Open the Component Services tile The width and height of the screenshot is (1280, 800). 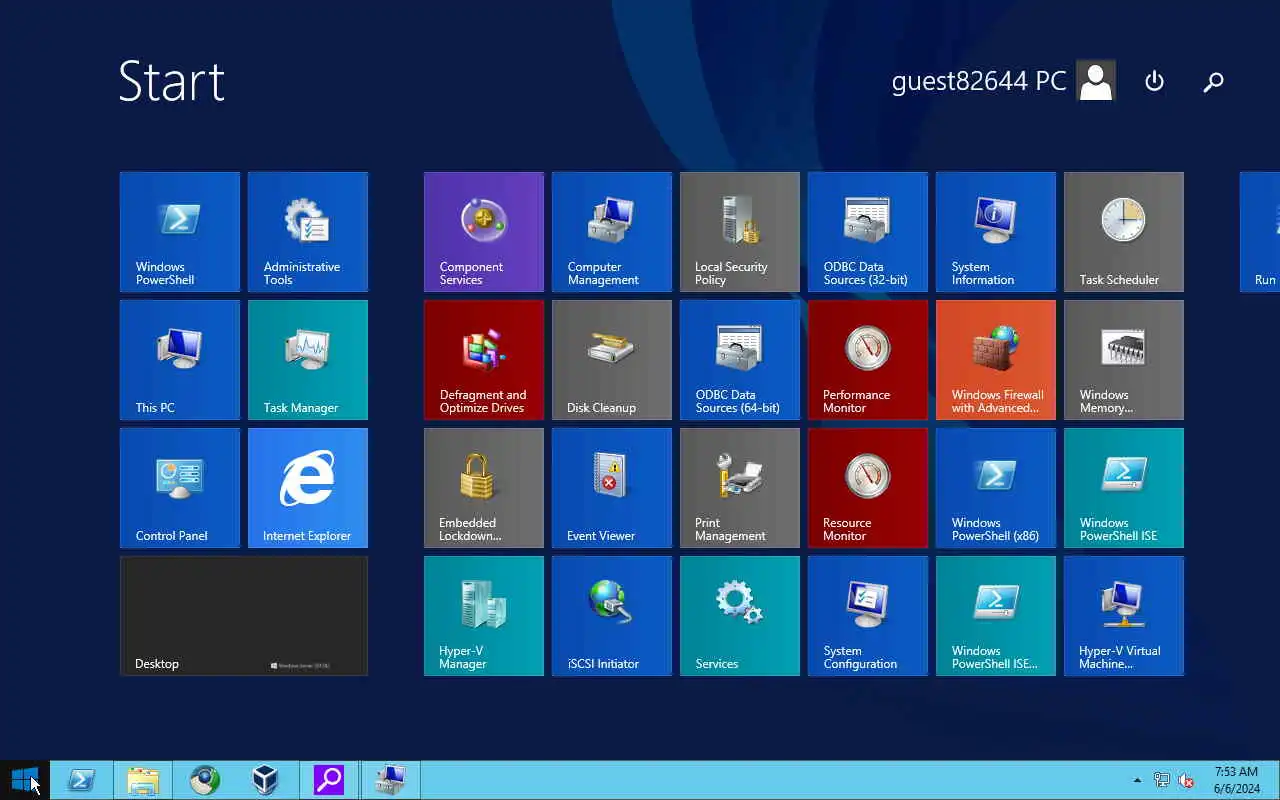[x=484, y=232]
